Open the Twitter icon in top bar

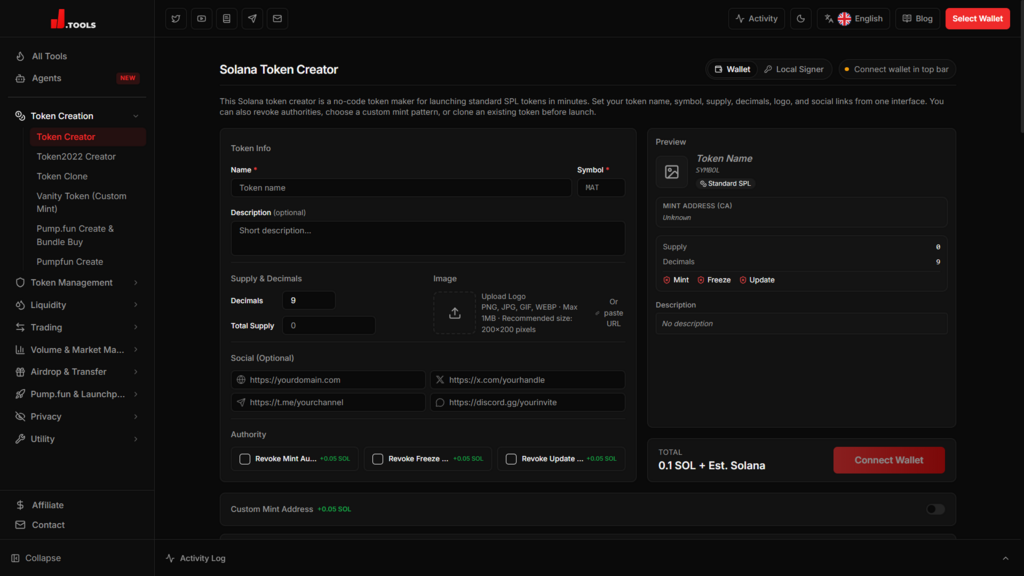click(176, 18)
